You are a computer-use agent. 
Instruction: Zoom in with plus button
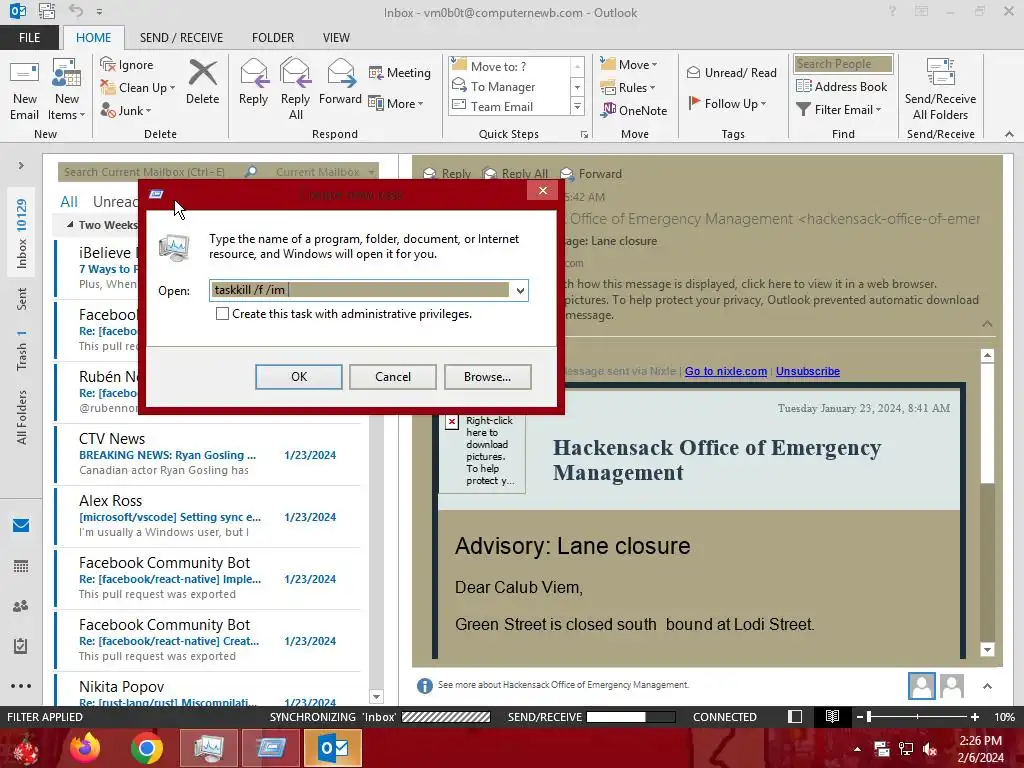pyautogui.click(x=974, y=716)
